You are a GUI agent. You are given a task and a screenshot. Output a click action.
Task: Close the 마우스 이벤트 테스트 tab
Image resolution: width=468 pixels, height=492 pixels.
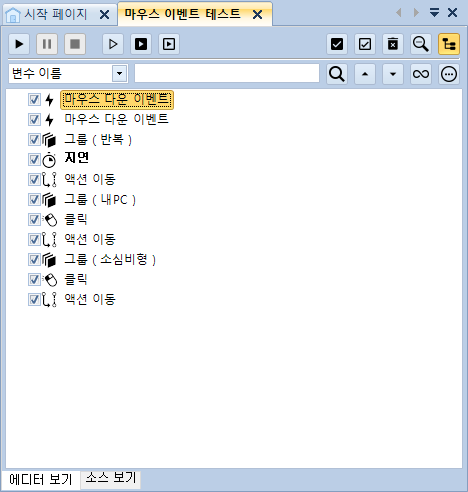coord(257,15)
